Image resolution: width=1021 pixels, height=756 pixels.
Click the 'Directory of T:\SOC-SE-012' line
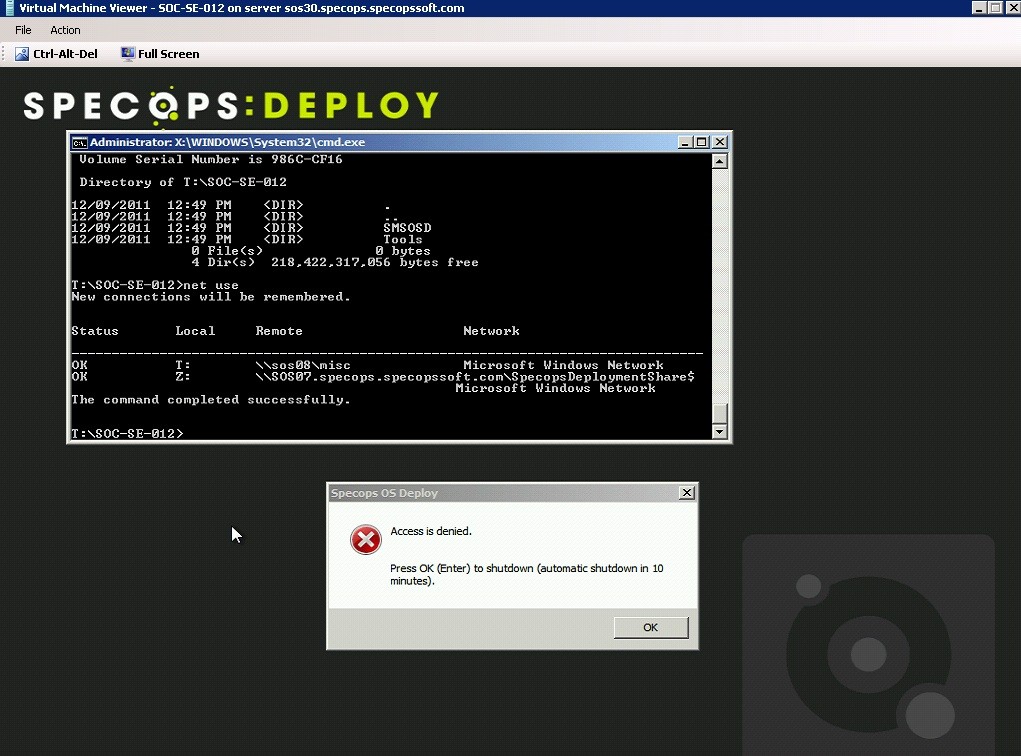[183, 182]
